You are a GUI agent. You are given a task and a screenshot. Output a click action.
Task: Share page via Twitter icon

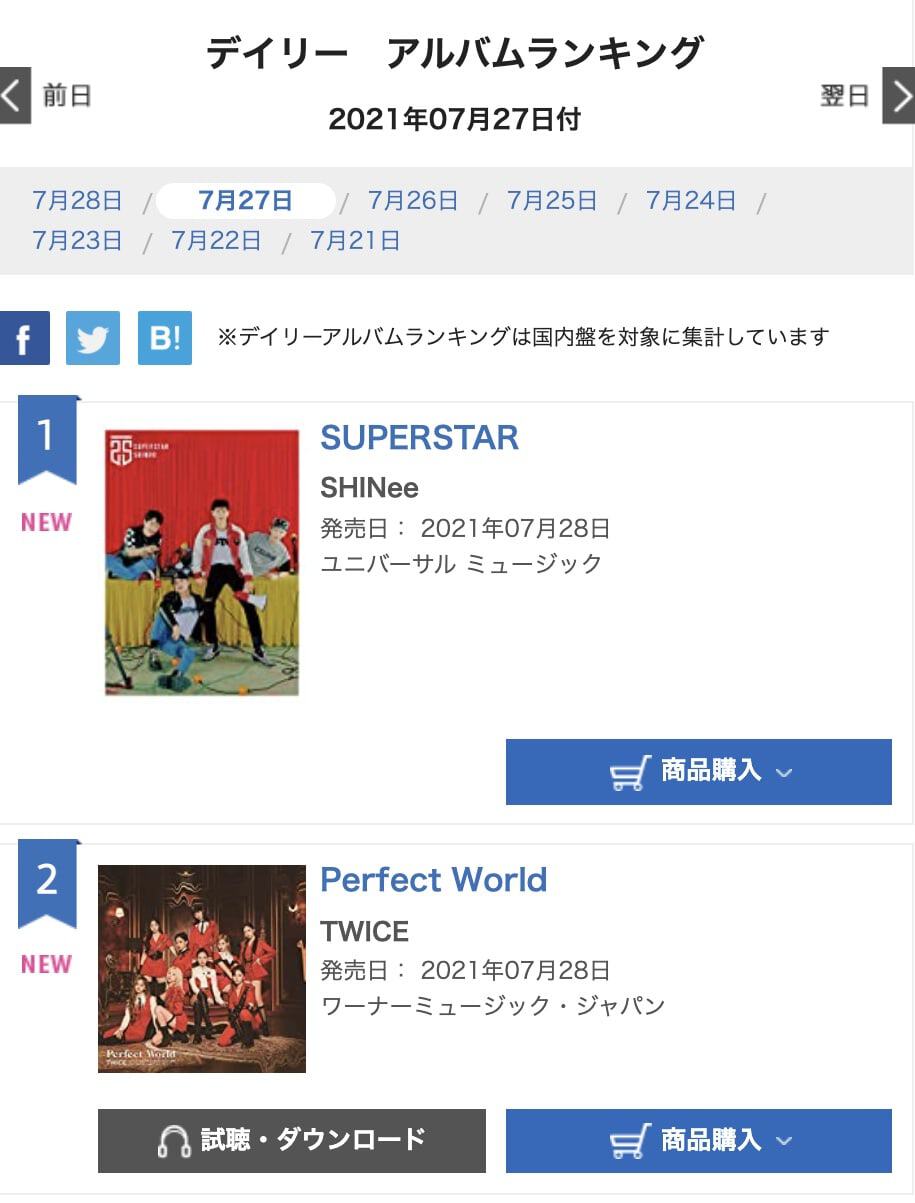point(93,338)
